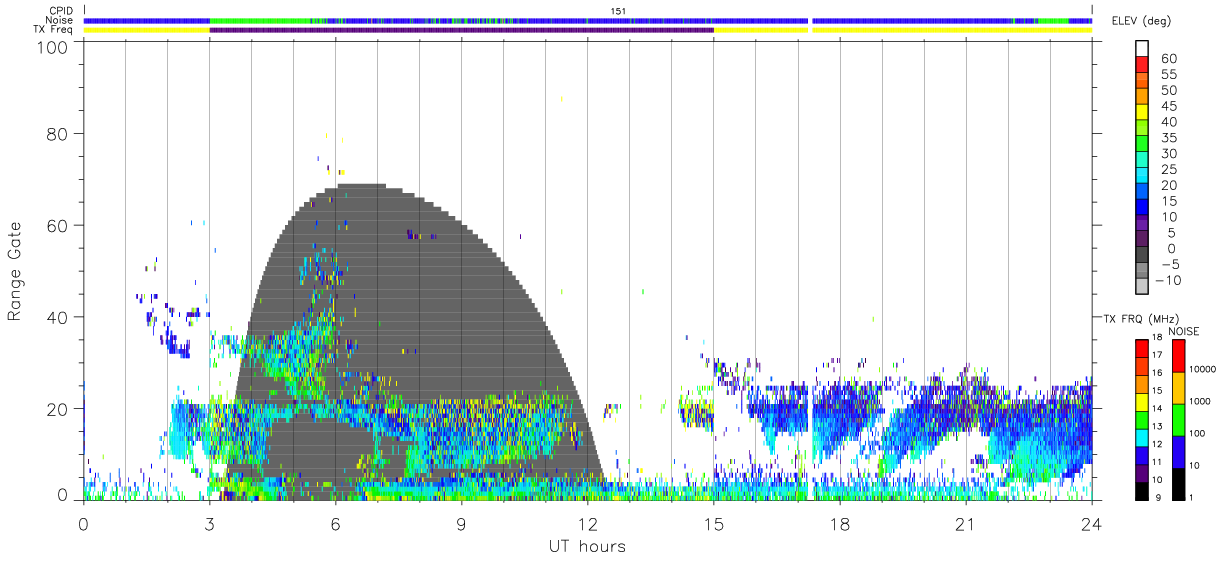Pick the red top segment of TX FRQ colorbar

1141,348
